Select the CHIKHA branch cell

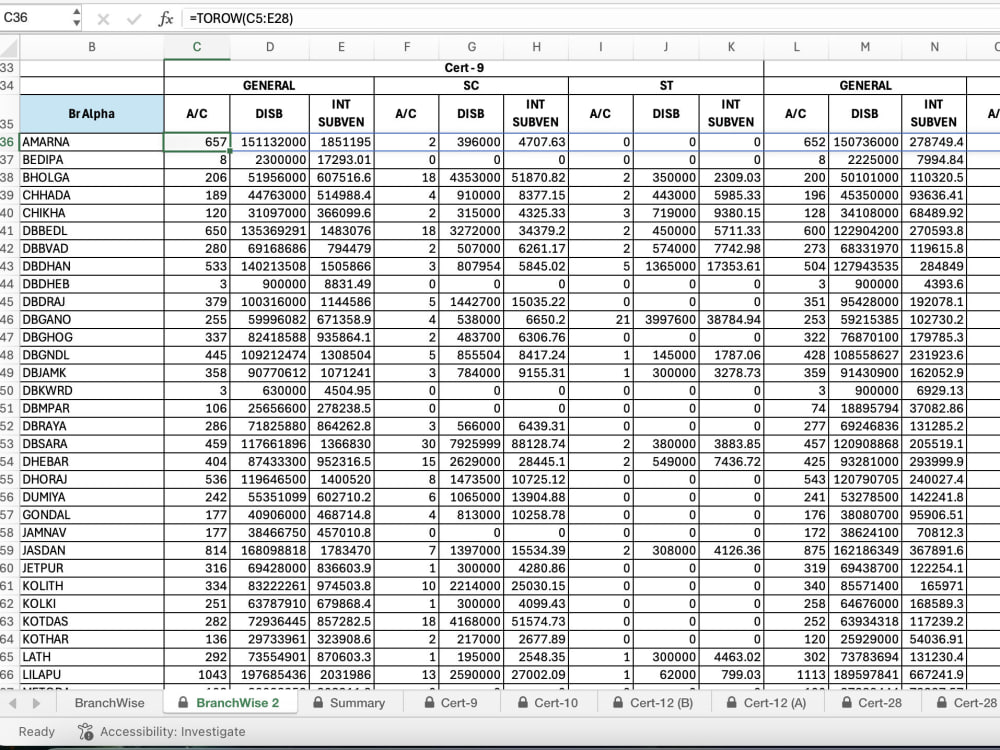(x=92, y=212)
